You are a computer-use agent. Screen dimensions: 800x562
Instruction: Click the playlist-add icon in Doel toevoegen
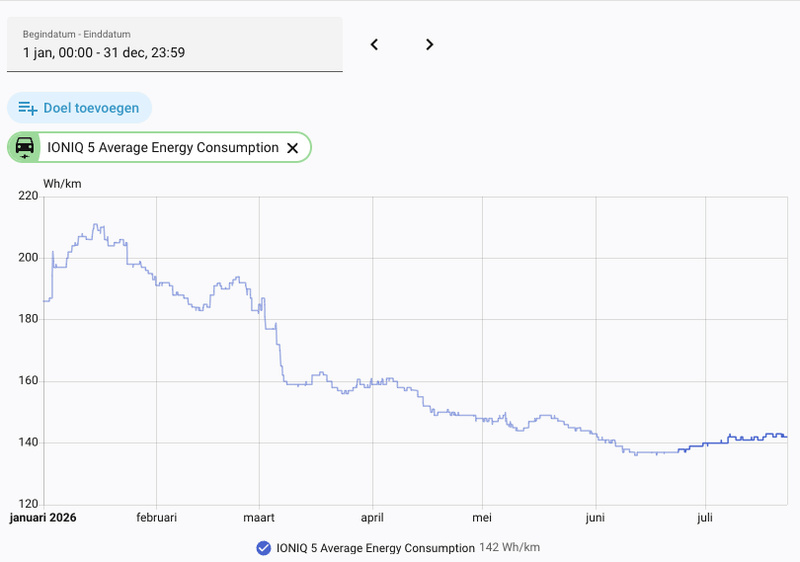click(28, 108)
